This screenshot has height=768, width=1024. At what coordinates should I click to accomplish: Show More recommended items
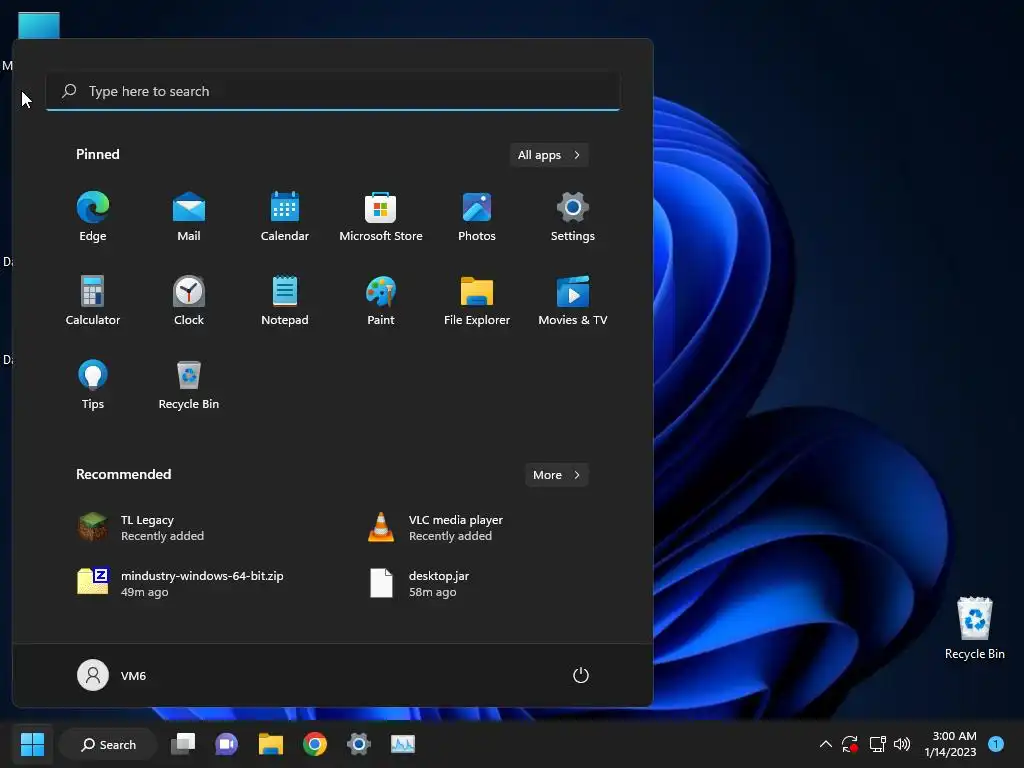[556, 475]
